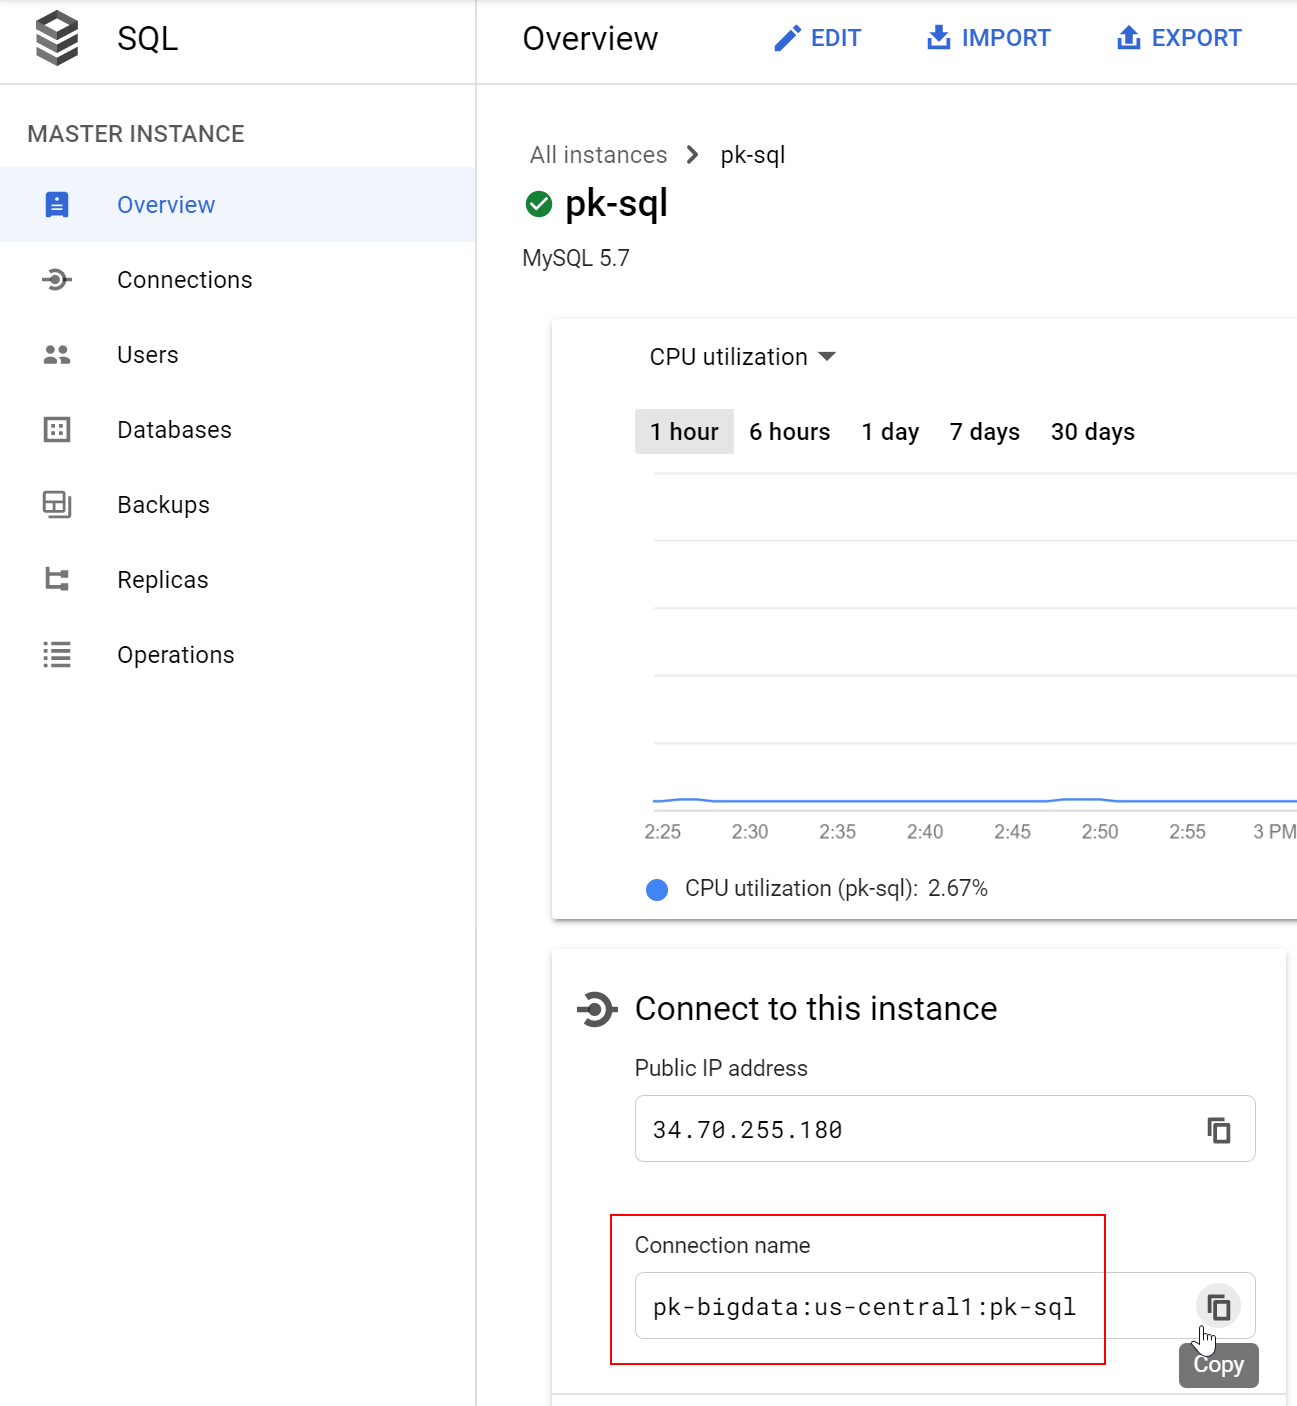Open the Backups section
1297x1406 pixels.
click(238, 505)
